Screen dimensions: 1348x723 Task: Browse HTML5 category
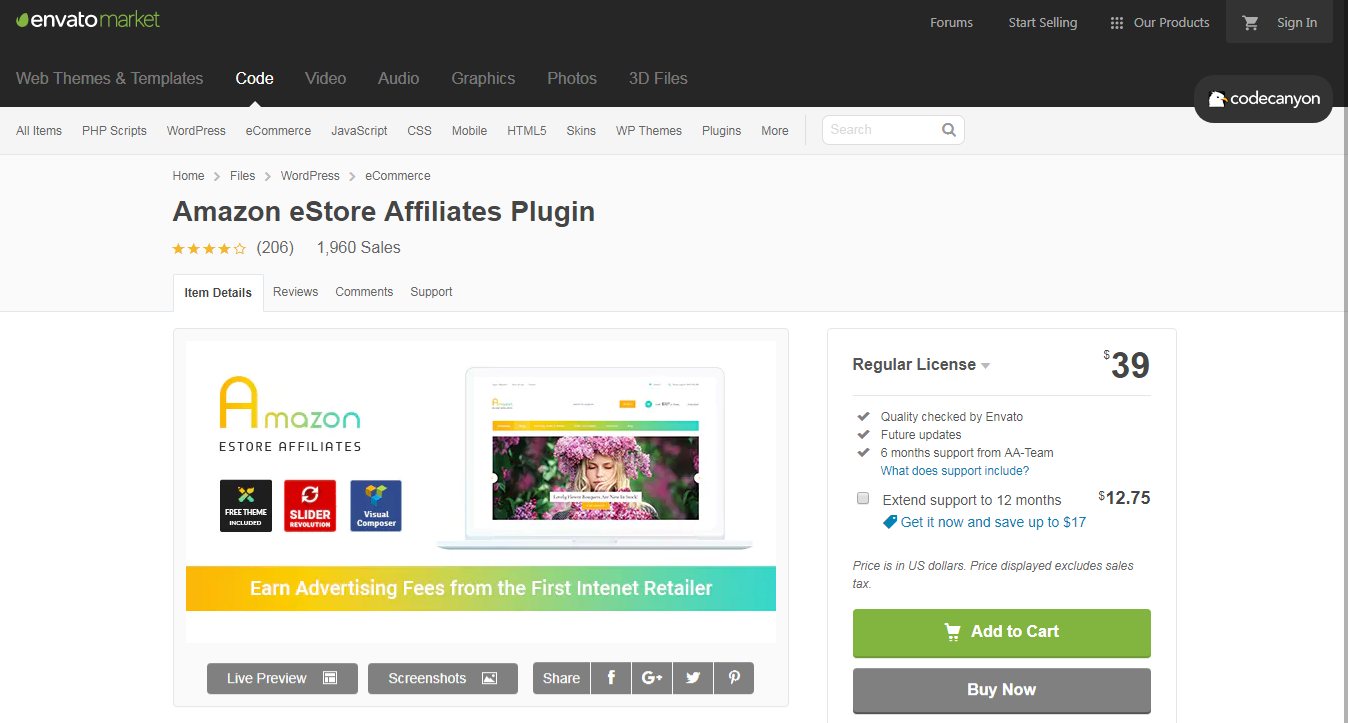tap(527, 131)
